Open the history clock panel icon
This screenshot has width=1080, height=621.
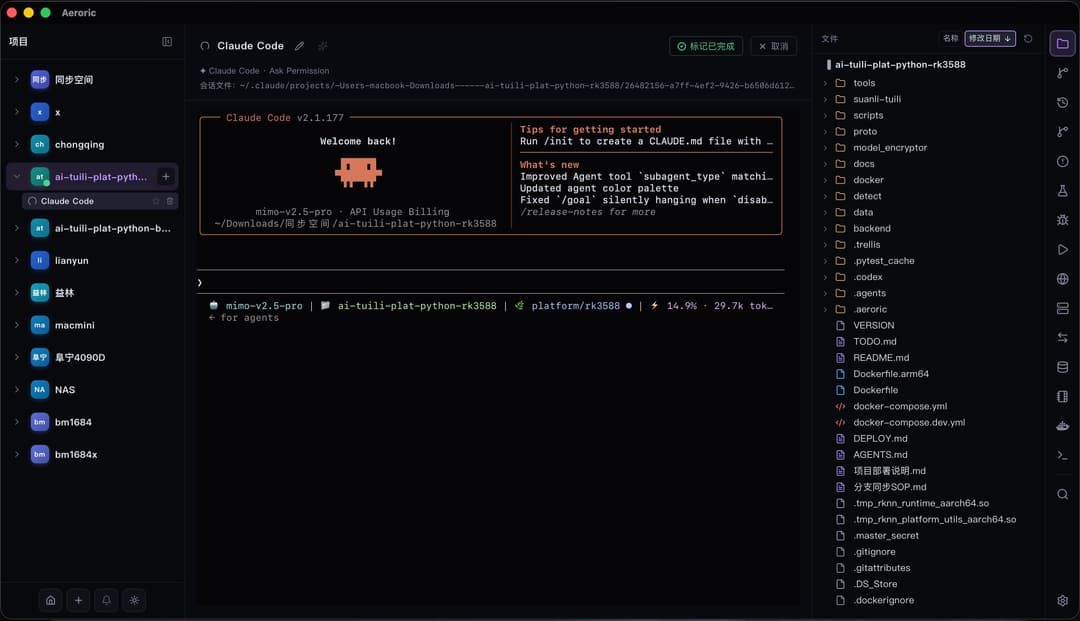coord(1062,103)
